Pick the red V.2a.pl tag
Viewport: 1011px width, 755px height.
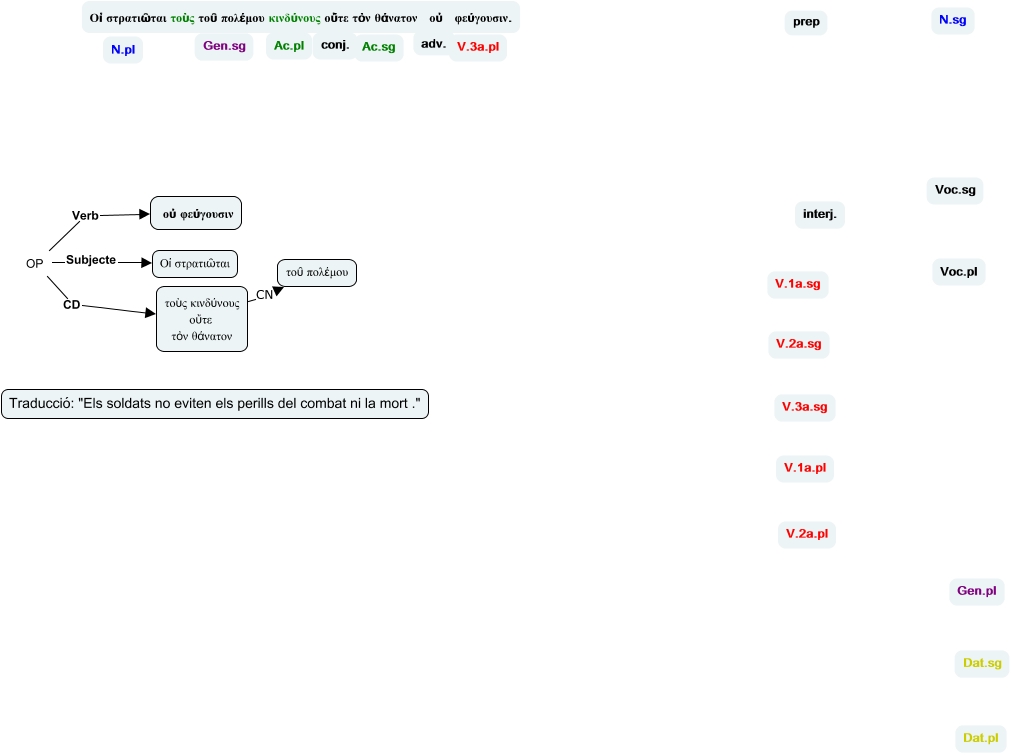click(806, 534)
